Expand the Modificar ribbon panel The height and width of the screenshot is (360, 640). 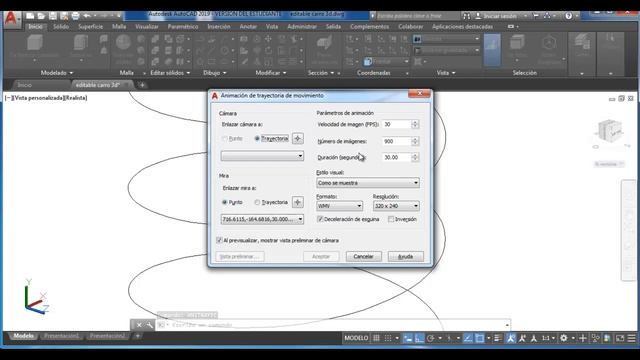271,73
